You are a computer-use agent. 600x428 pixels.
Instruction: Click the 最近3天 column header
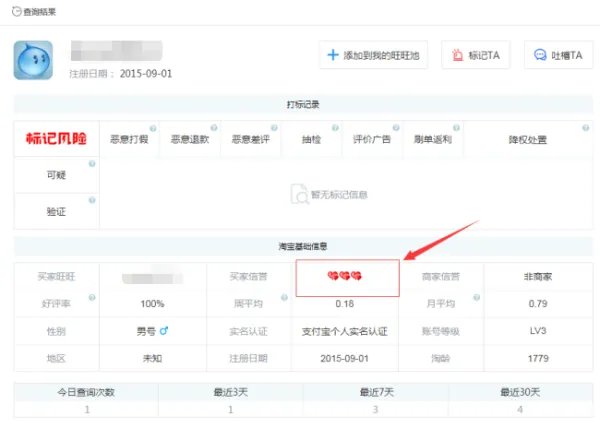point(231,392)
